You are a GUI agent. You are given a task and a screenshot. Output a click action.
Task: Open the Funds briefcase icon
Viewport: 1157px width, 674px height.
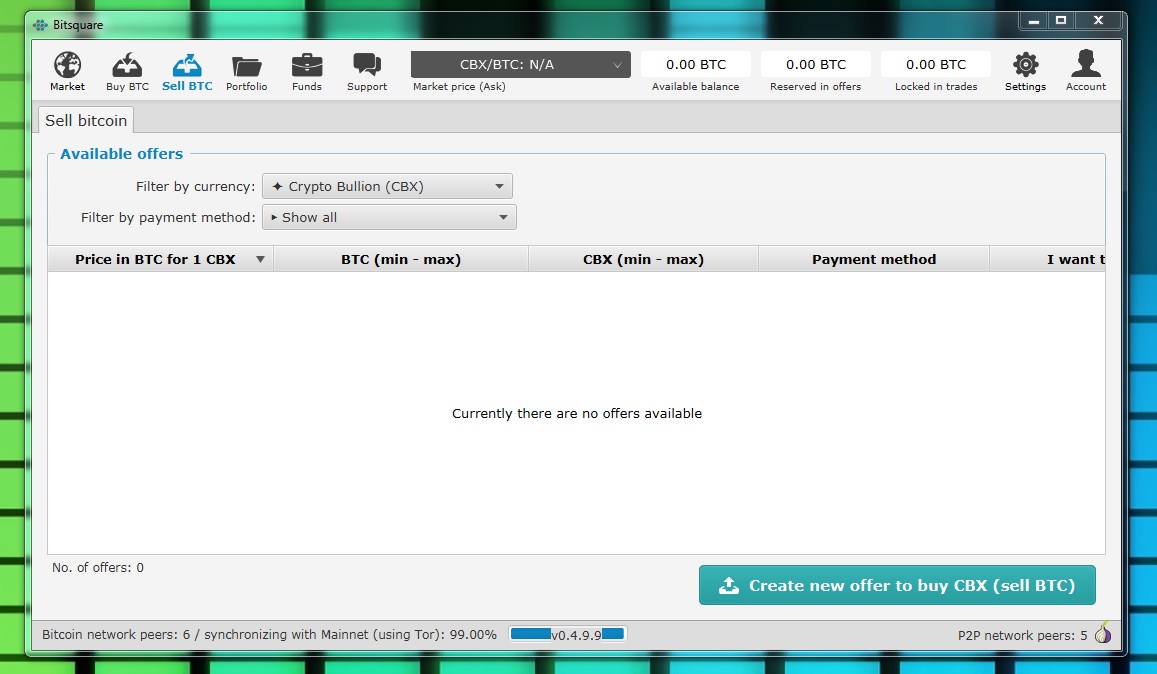click(x=307, y=65)
